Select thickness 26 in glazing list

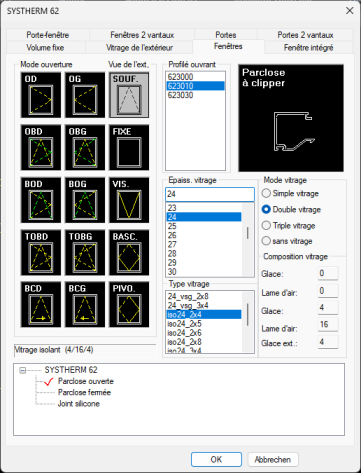pos(204,235)
